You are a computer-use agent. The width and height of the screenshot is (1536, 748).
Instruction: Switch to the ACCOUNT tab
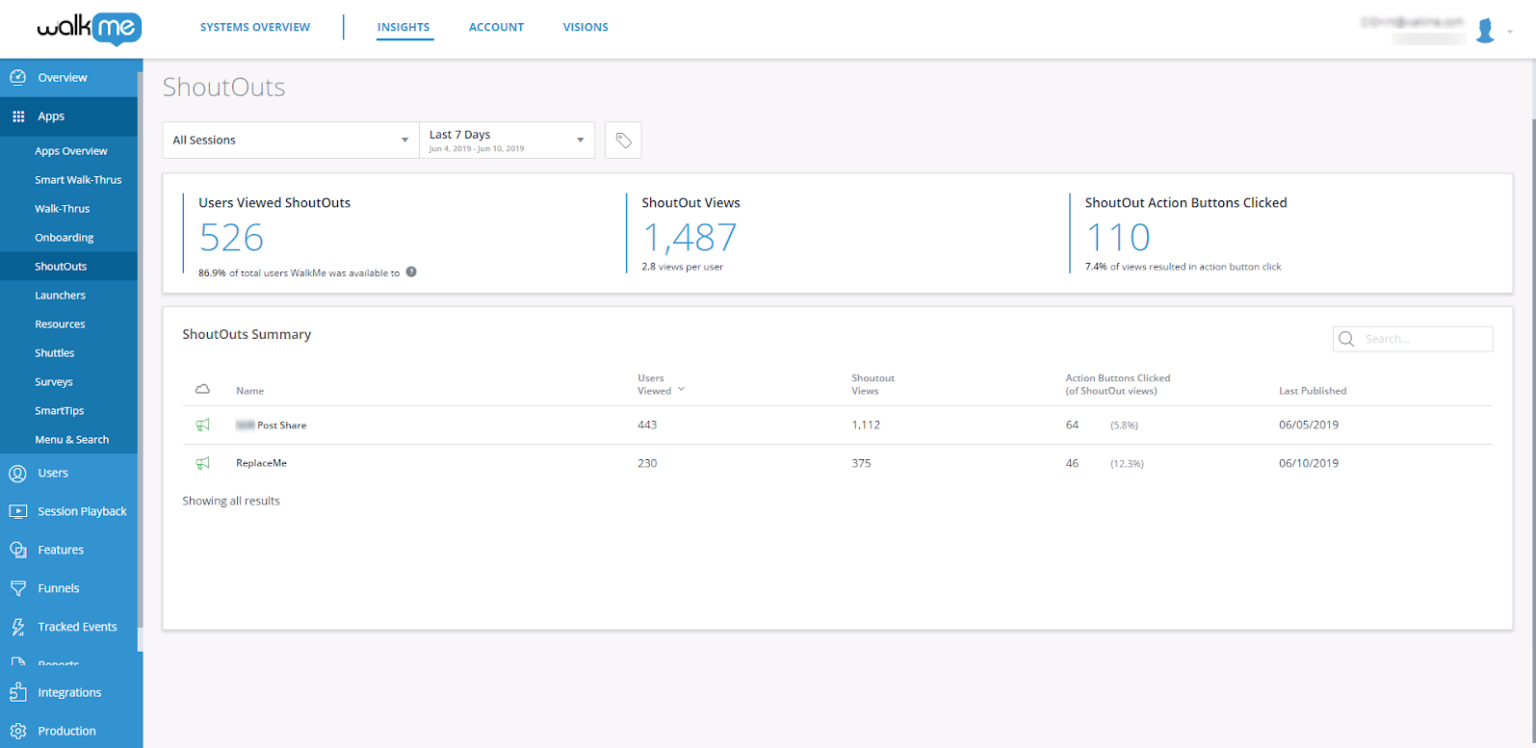pyautogui.click(x=496, y=27)
